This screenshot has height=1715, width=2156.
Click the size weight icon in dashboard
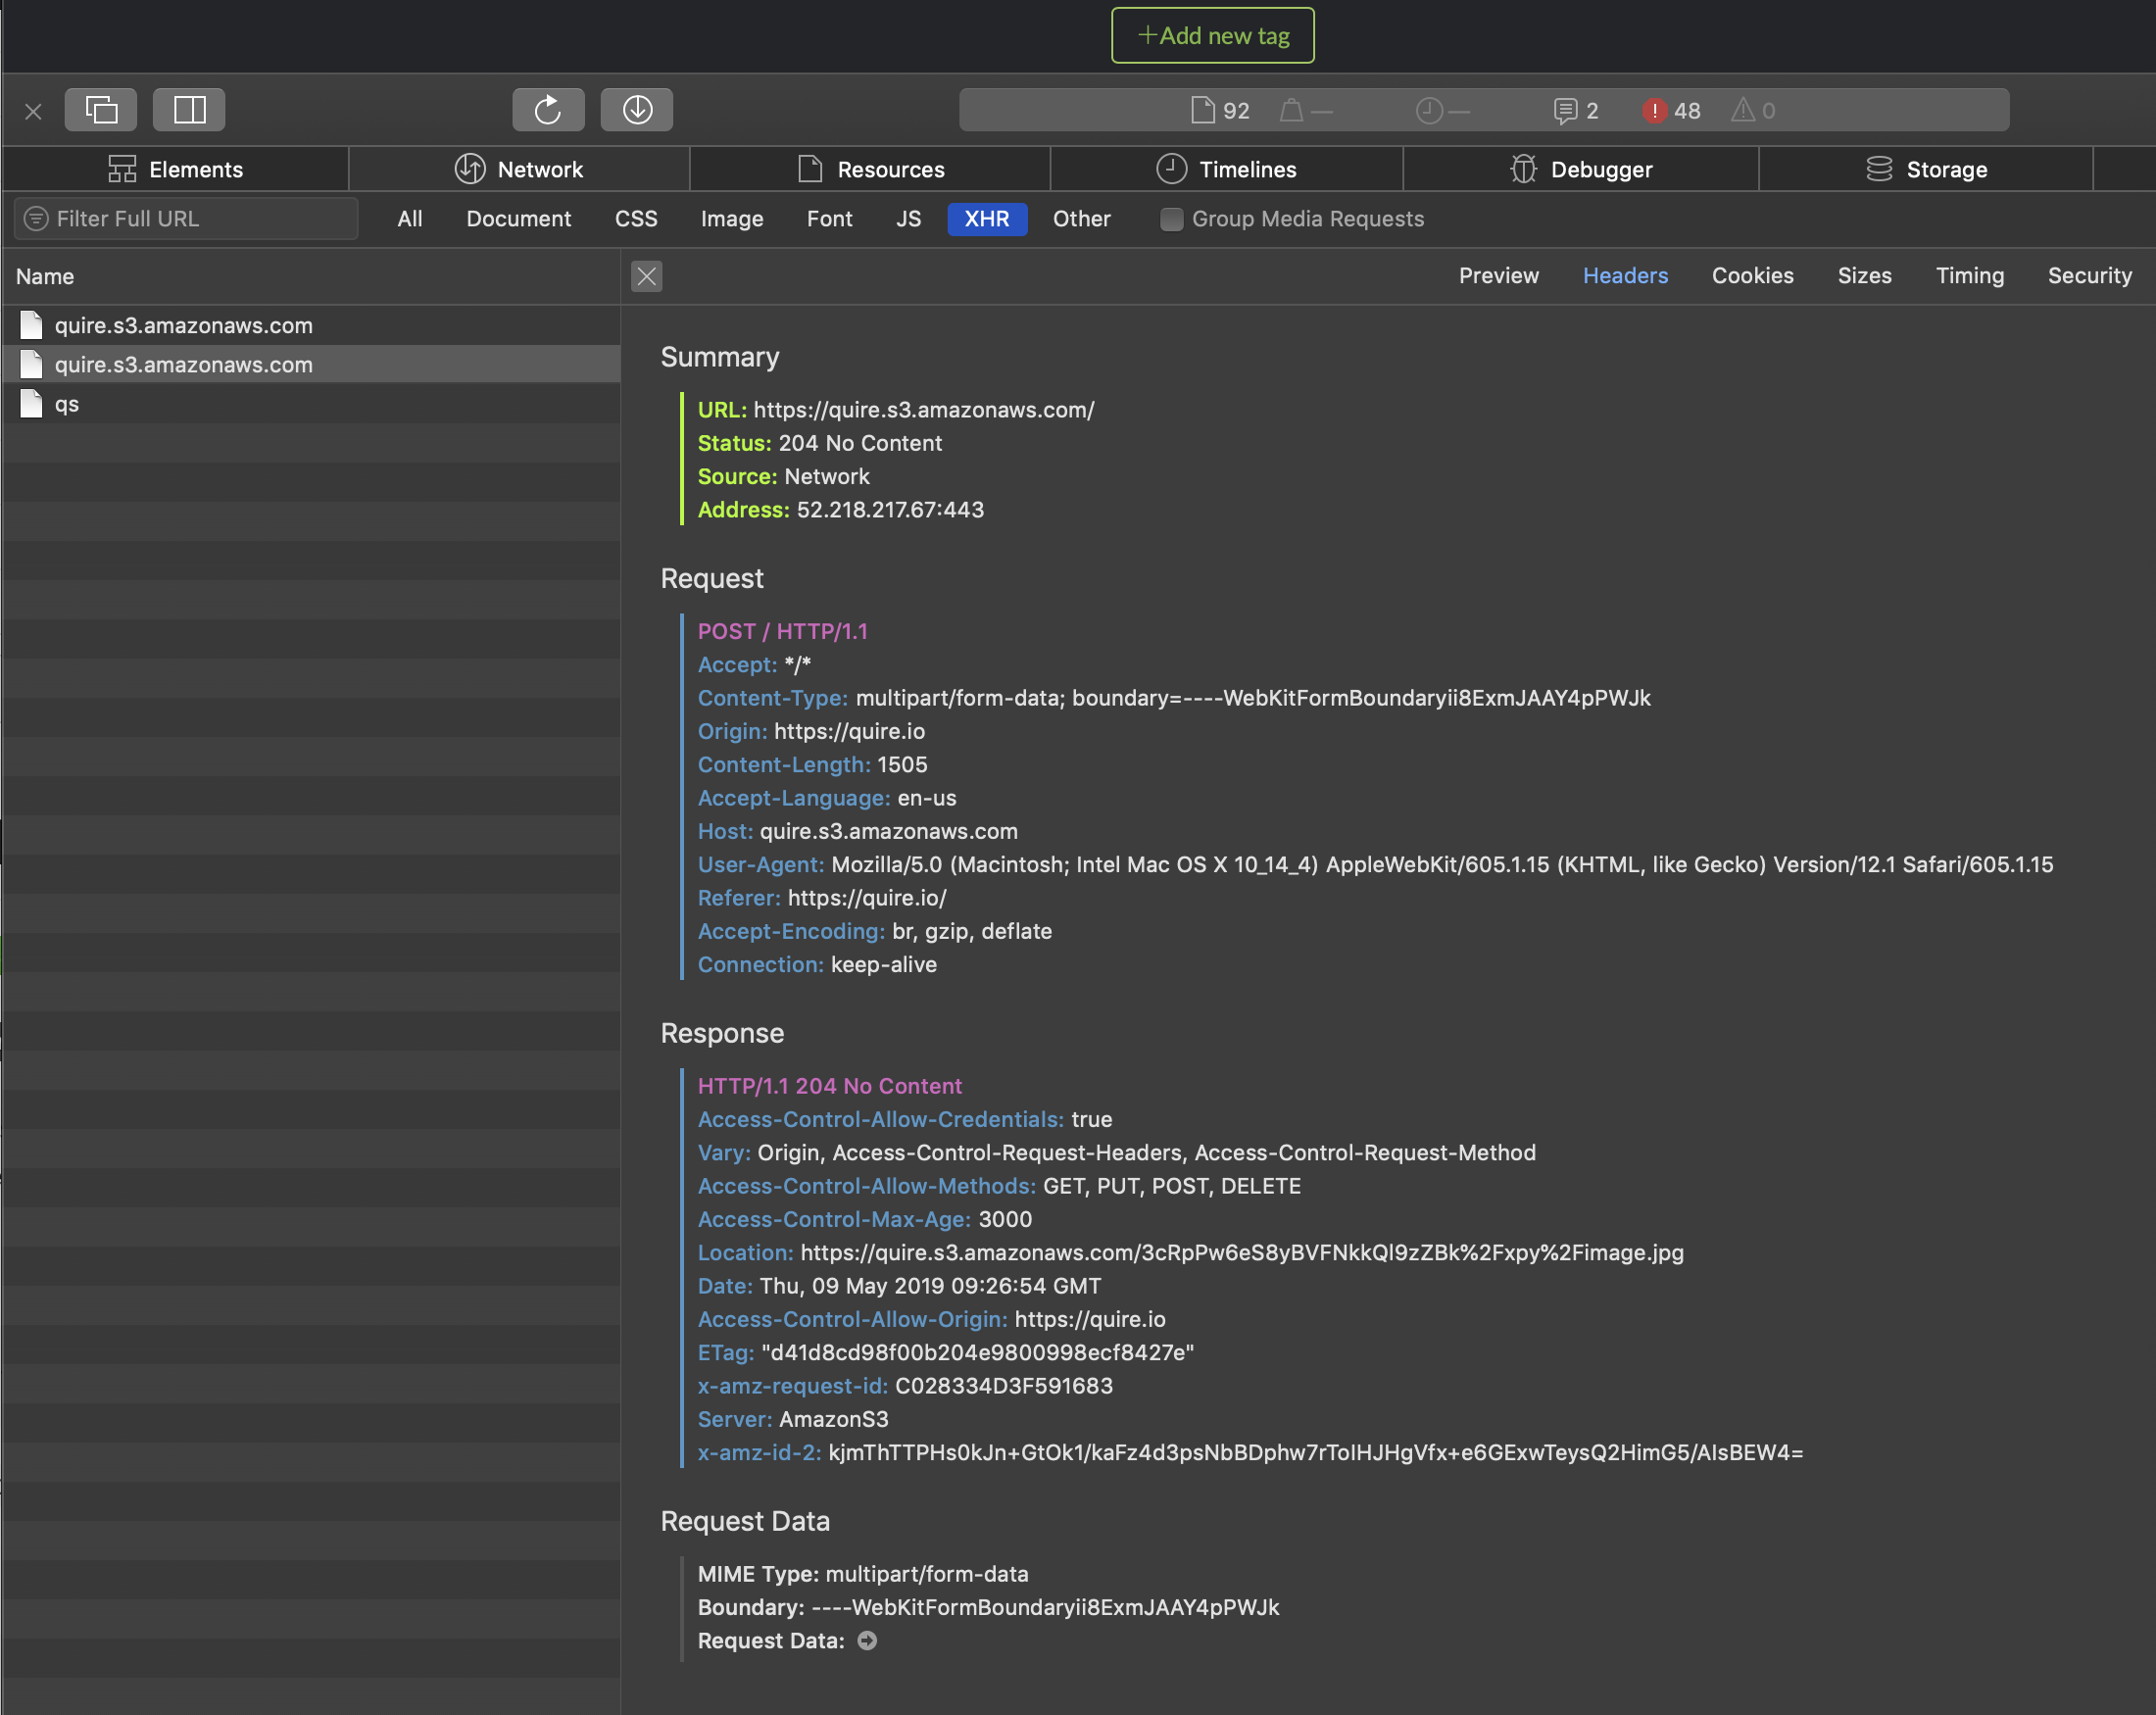(x=1291, y=110)
